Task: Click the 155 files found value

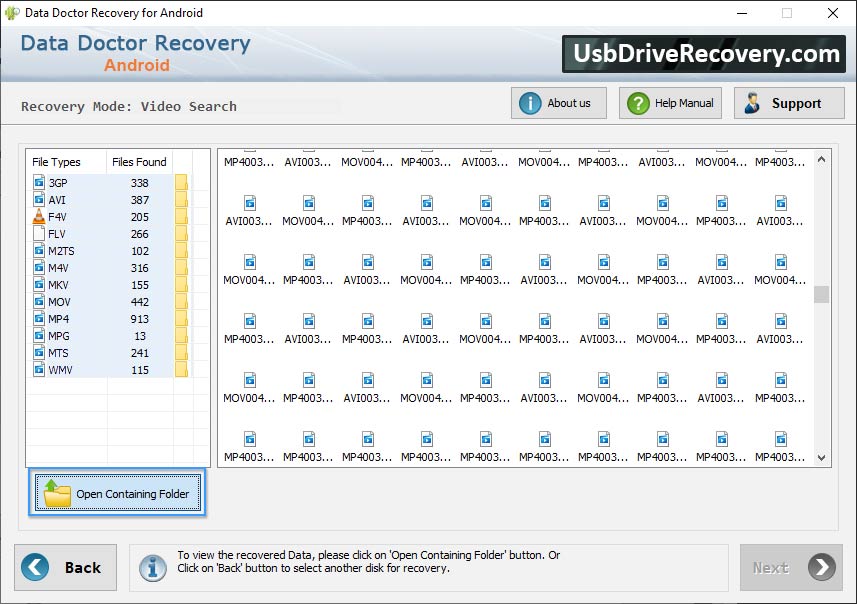Action: [140, 285]
